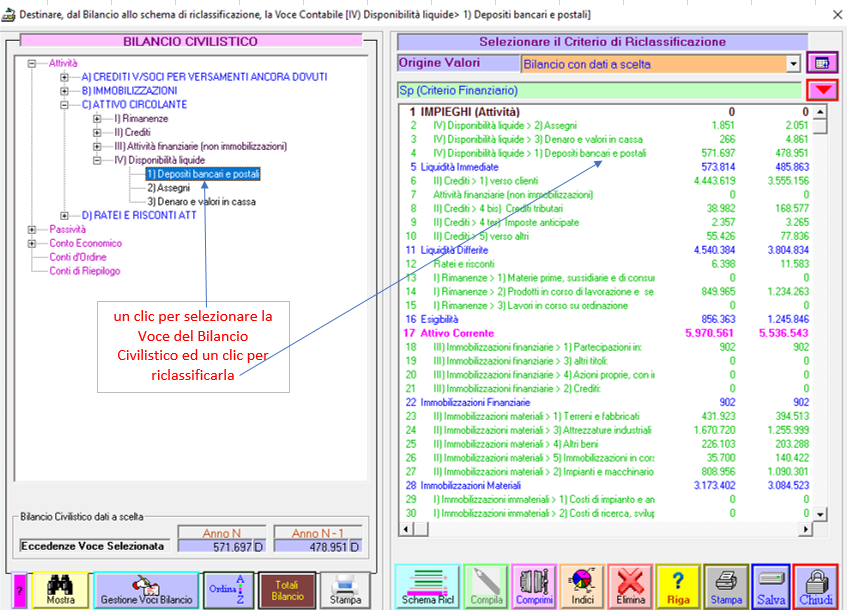The image size is (847, 610).
Task: Select row 4 Depositi bancari e postali
Action: (x=608, y=153)
